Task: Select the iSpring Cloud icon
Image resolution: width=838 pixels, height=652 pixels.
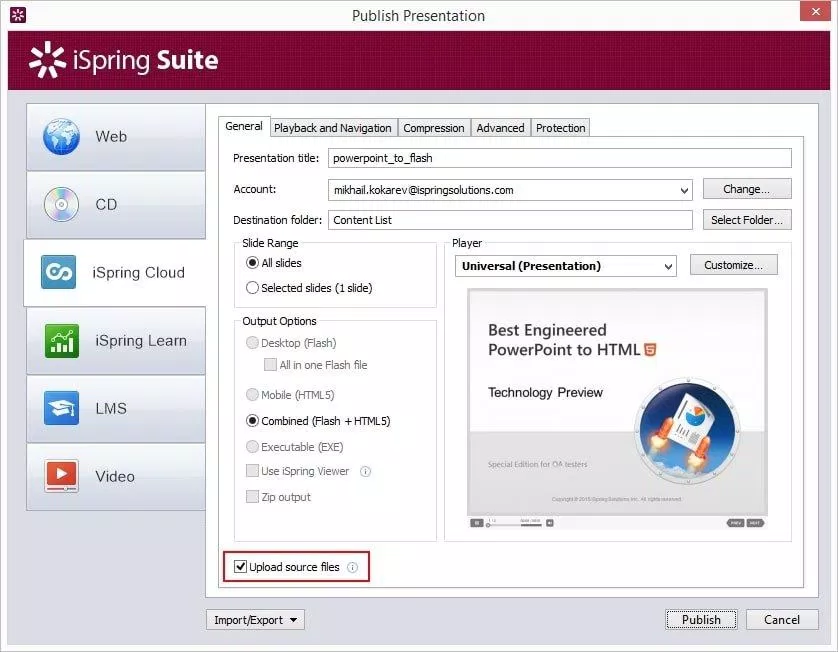Action: click(x=59, y=273)
